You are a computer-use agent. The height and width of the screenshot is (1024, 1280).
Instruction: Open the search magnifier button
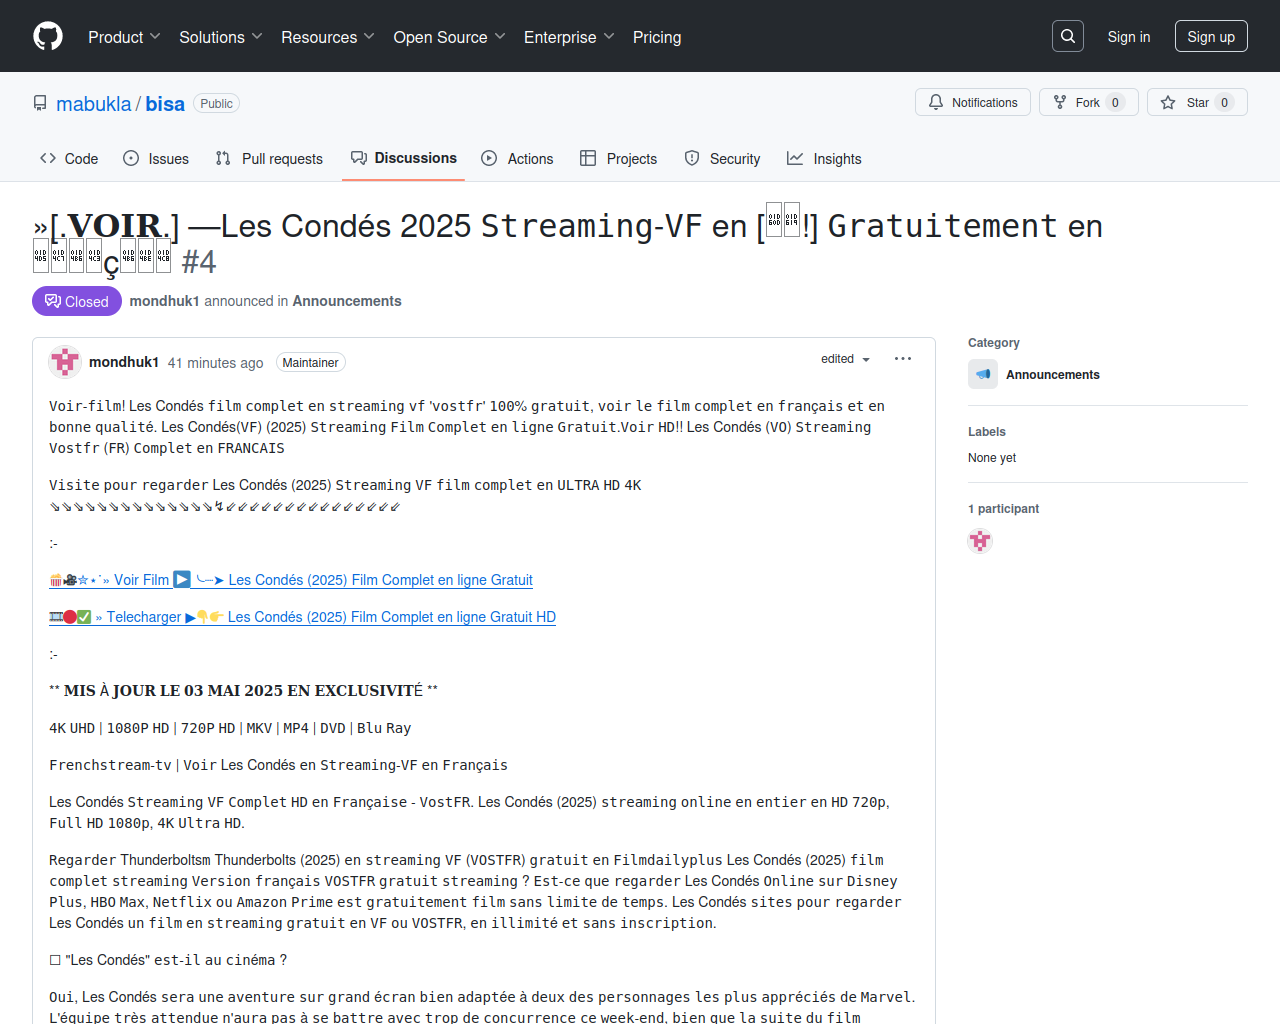[x=1068, y=36]
